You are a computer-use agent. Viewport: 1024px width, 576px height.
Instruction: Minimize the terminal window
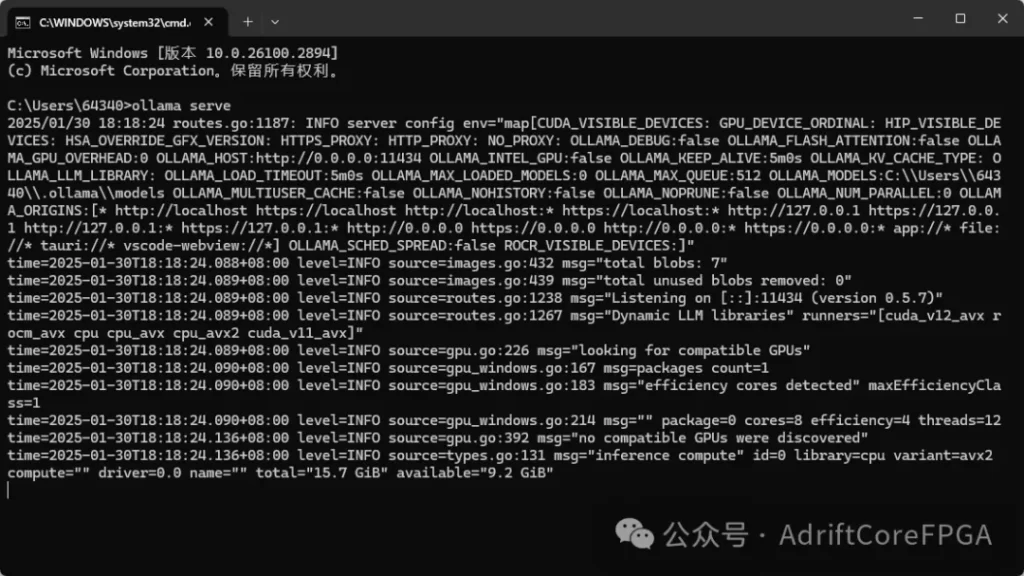[x=918, y=18]
